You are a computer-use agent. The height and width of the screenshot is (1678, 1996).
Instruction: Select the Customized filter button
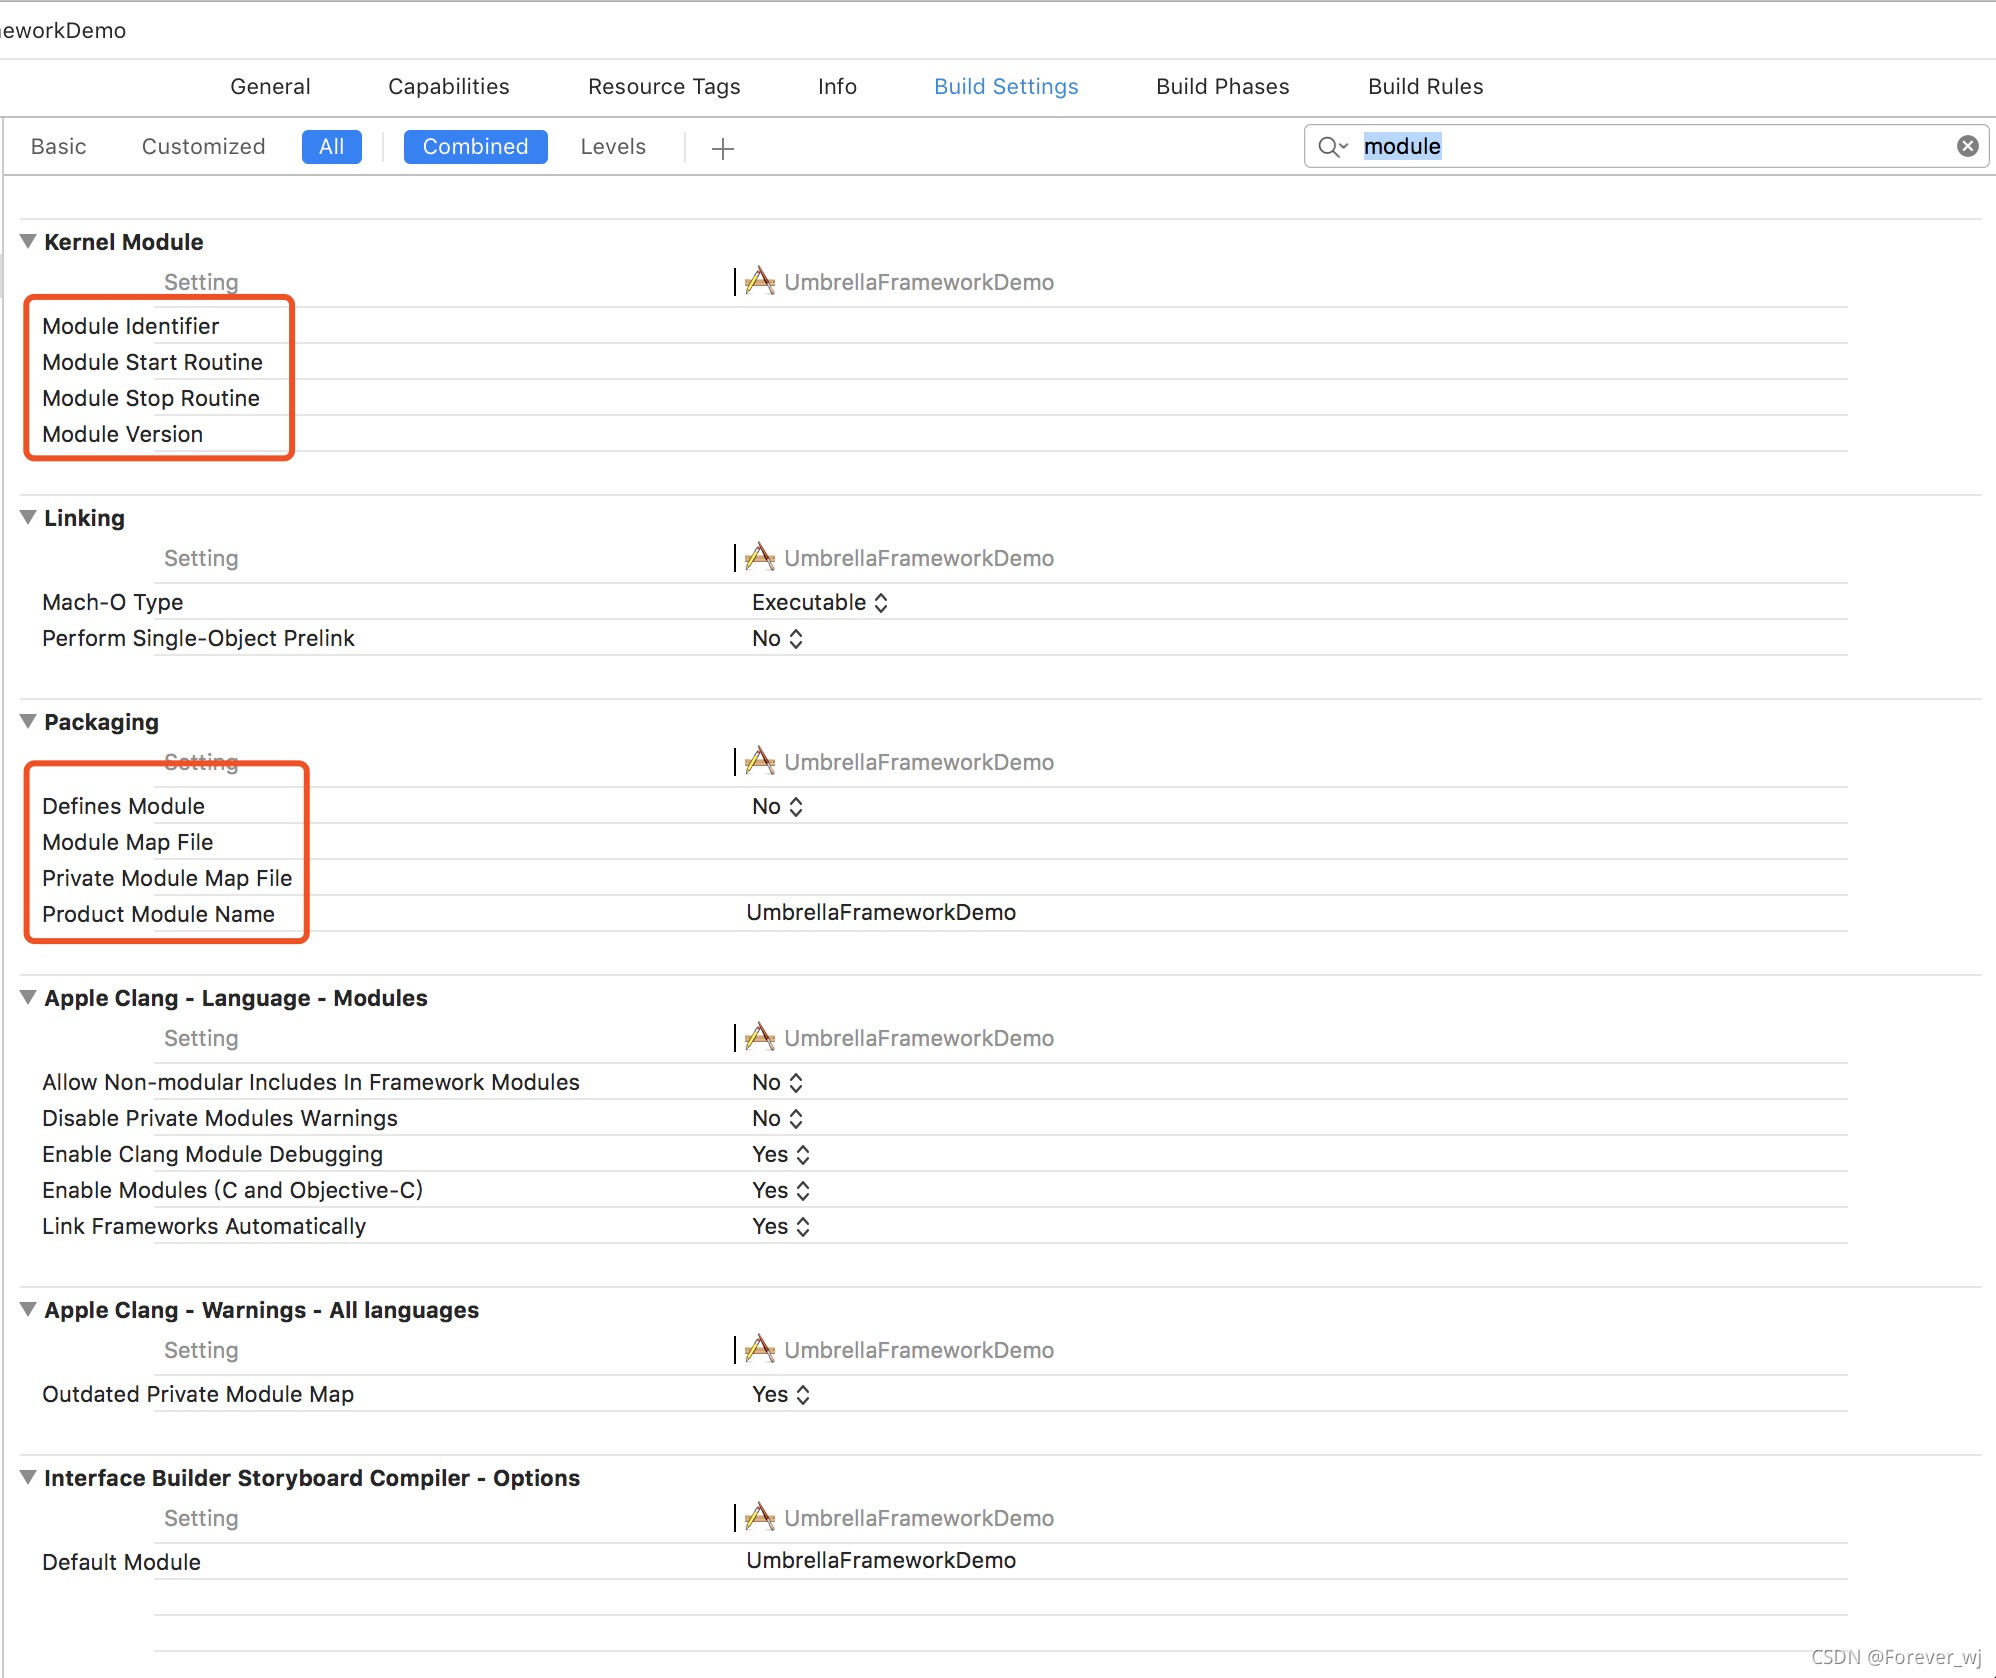coord(203,147)
